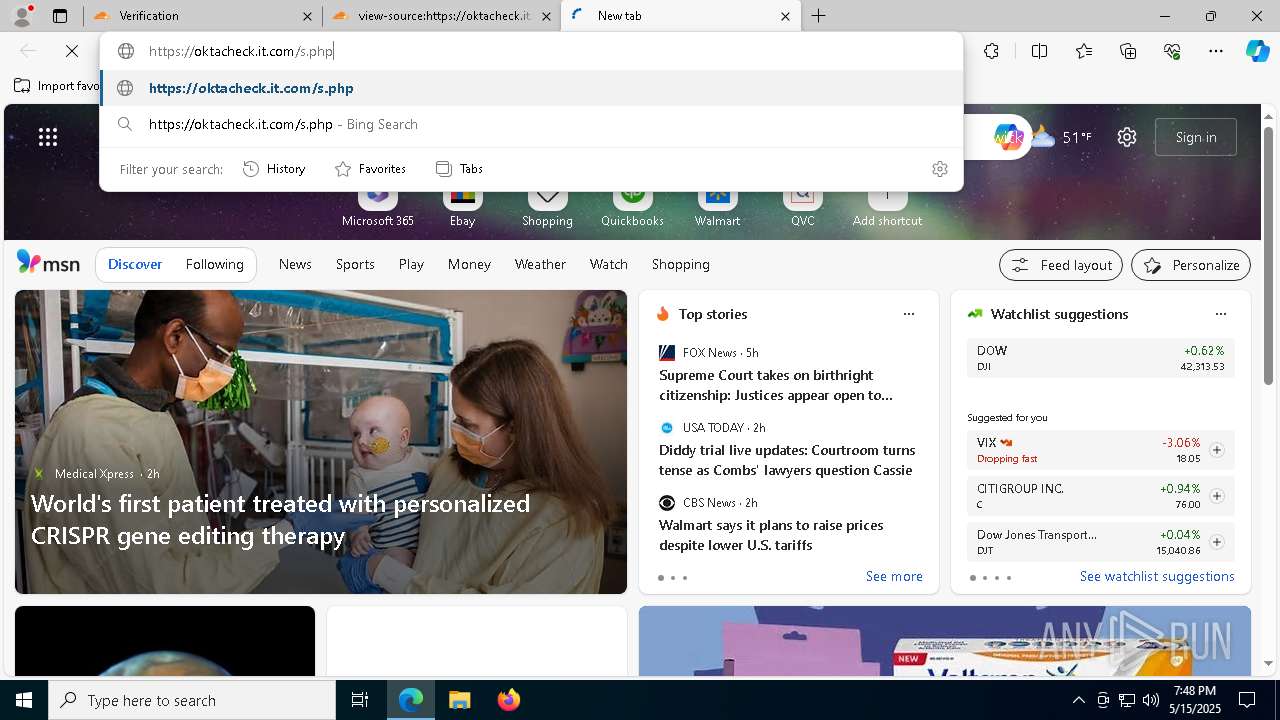Screen dimensions: 1280x720
Task: Switch to the view-source oktacheck tab
Action: 442,16
